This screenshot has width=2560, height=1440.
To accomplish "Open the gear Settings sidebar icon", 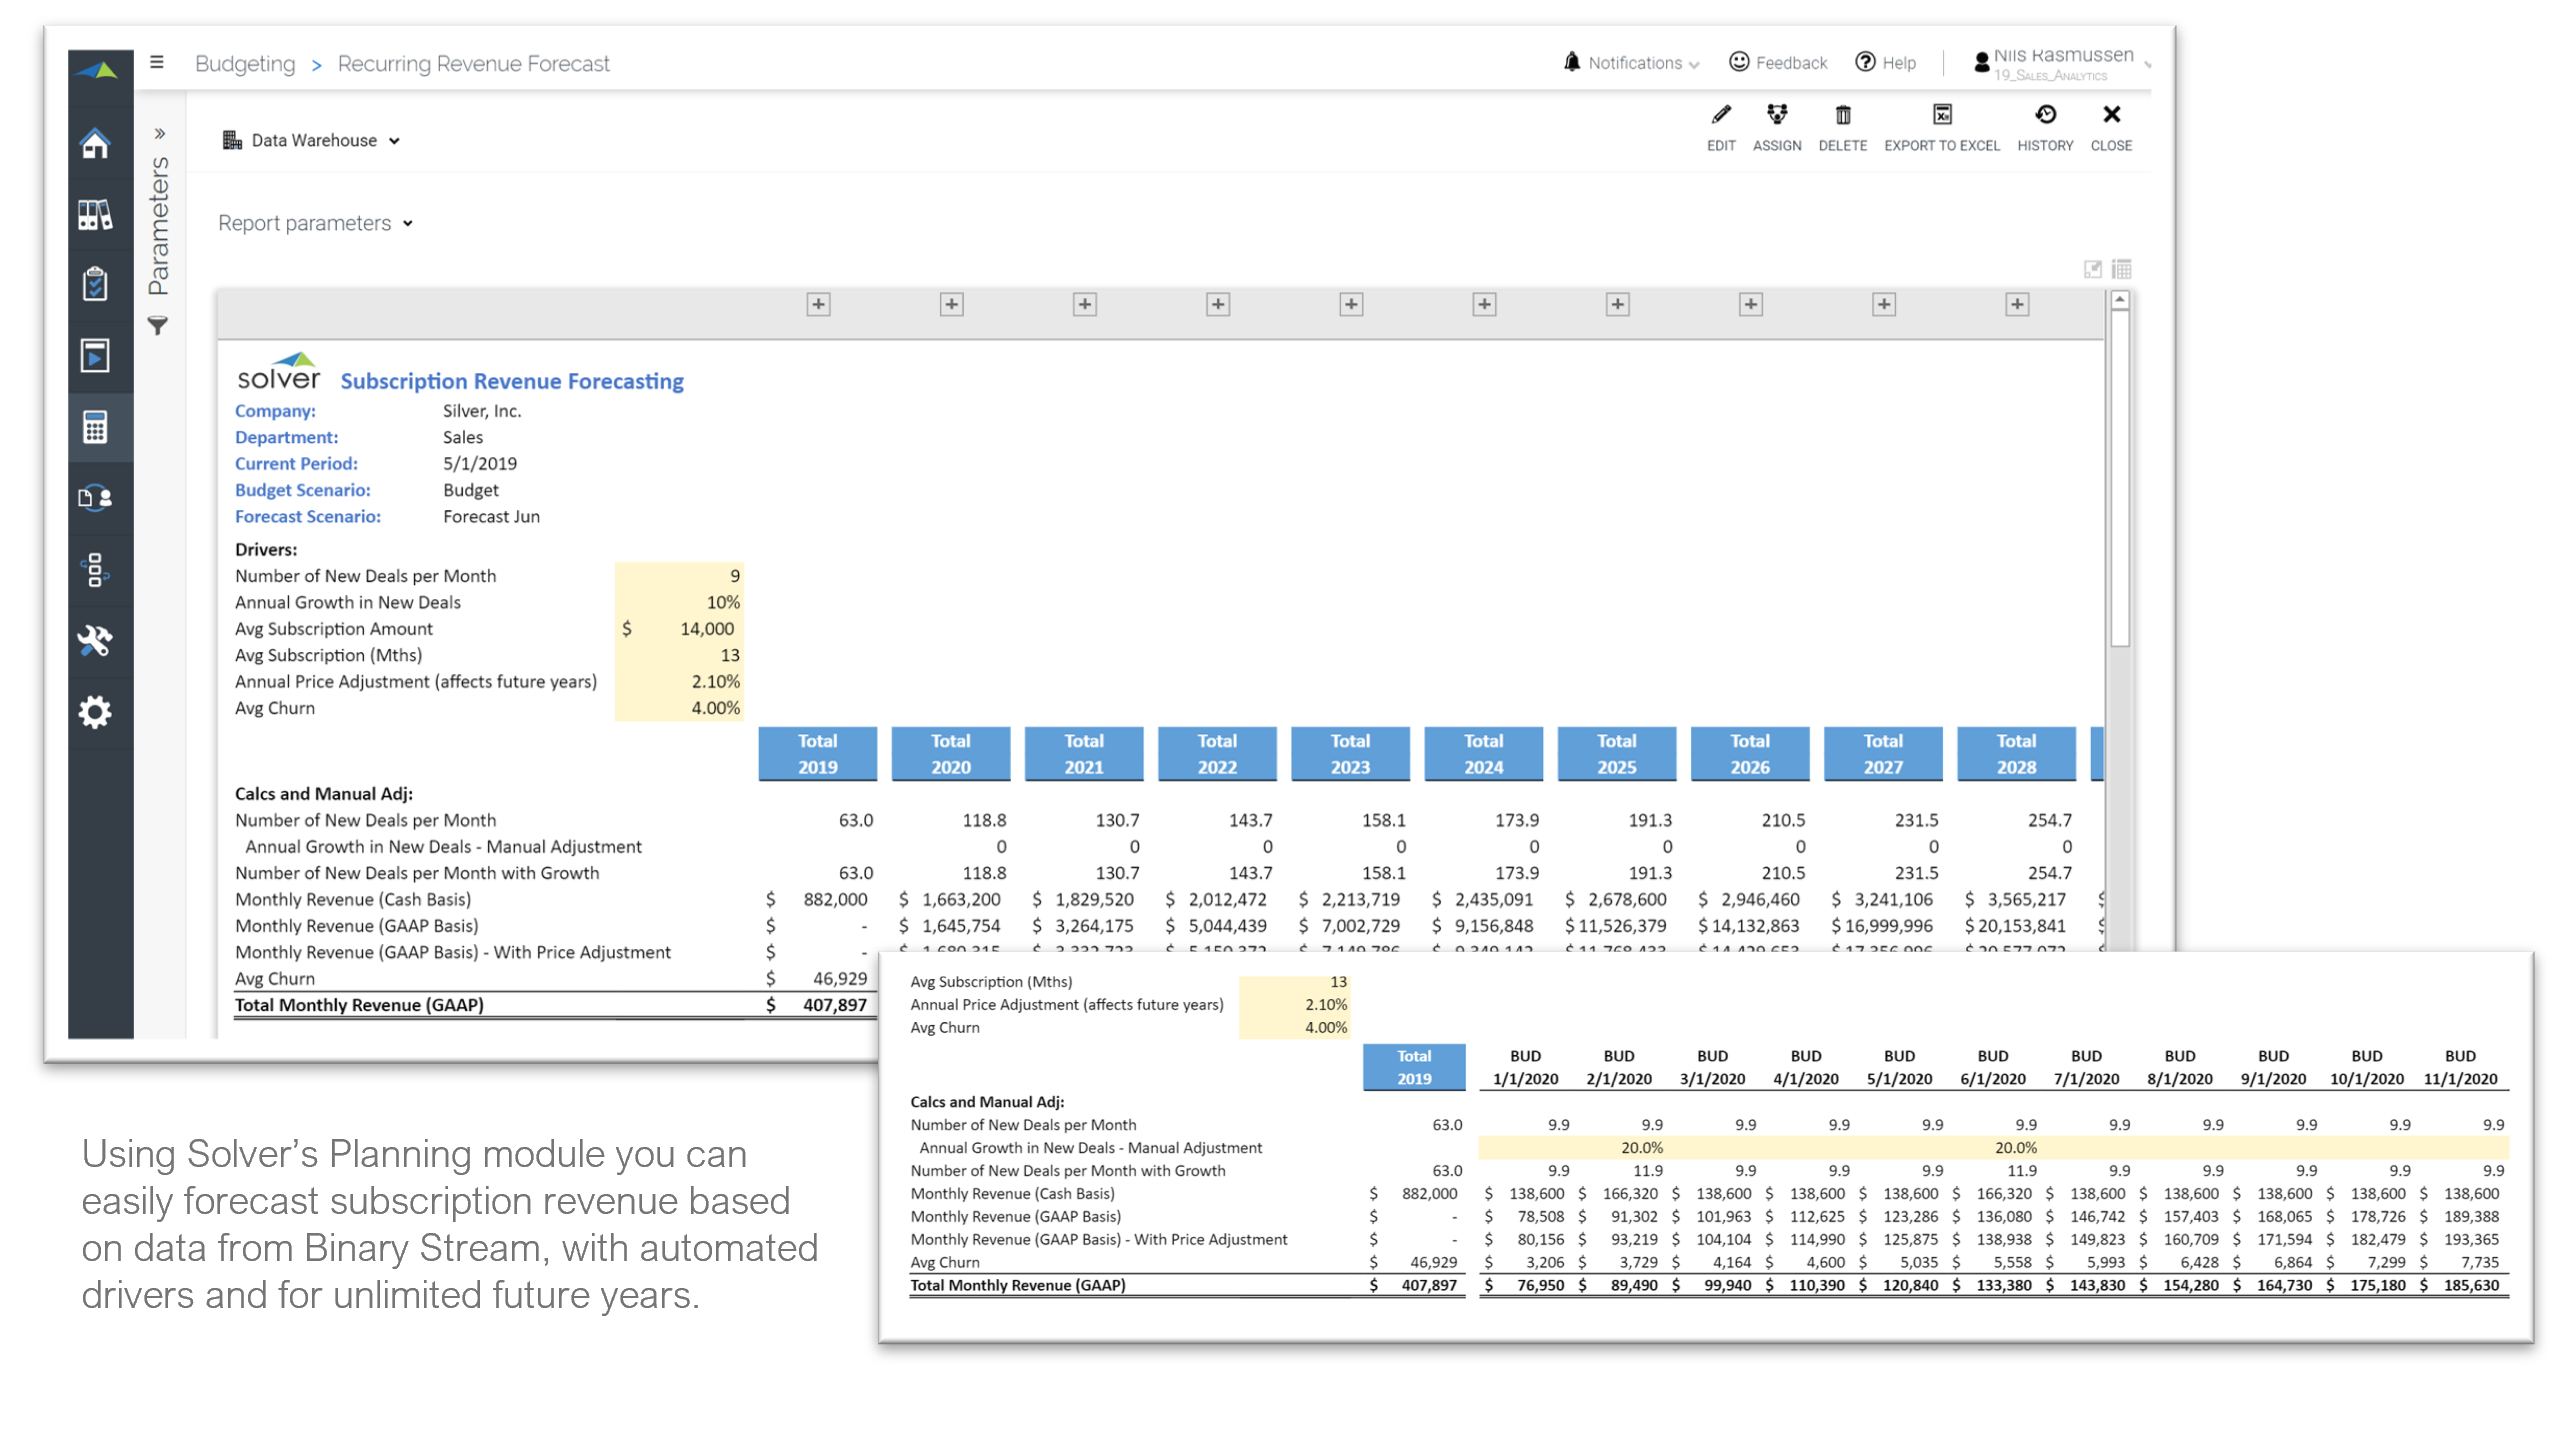I will click(96, 712).
